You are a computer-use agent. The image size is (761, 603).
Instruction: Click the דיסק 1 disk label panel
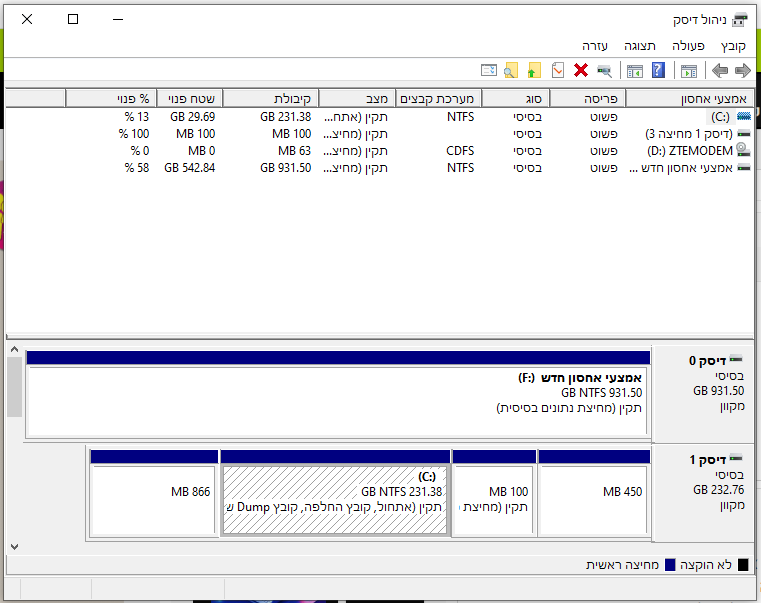[704, 492]
